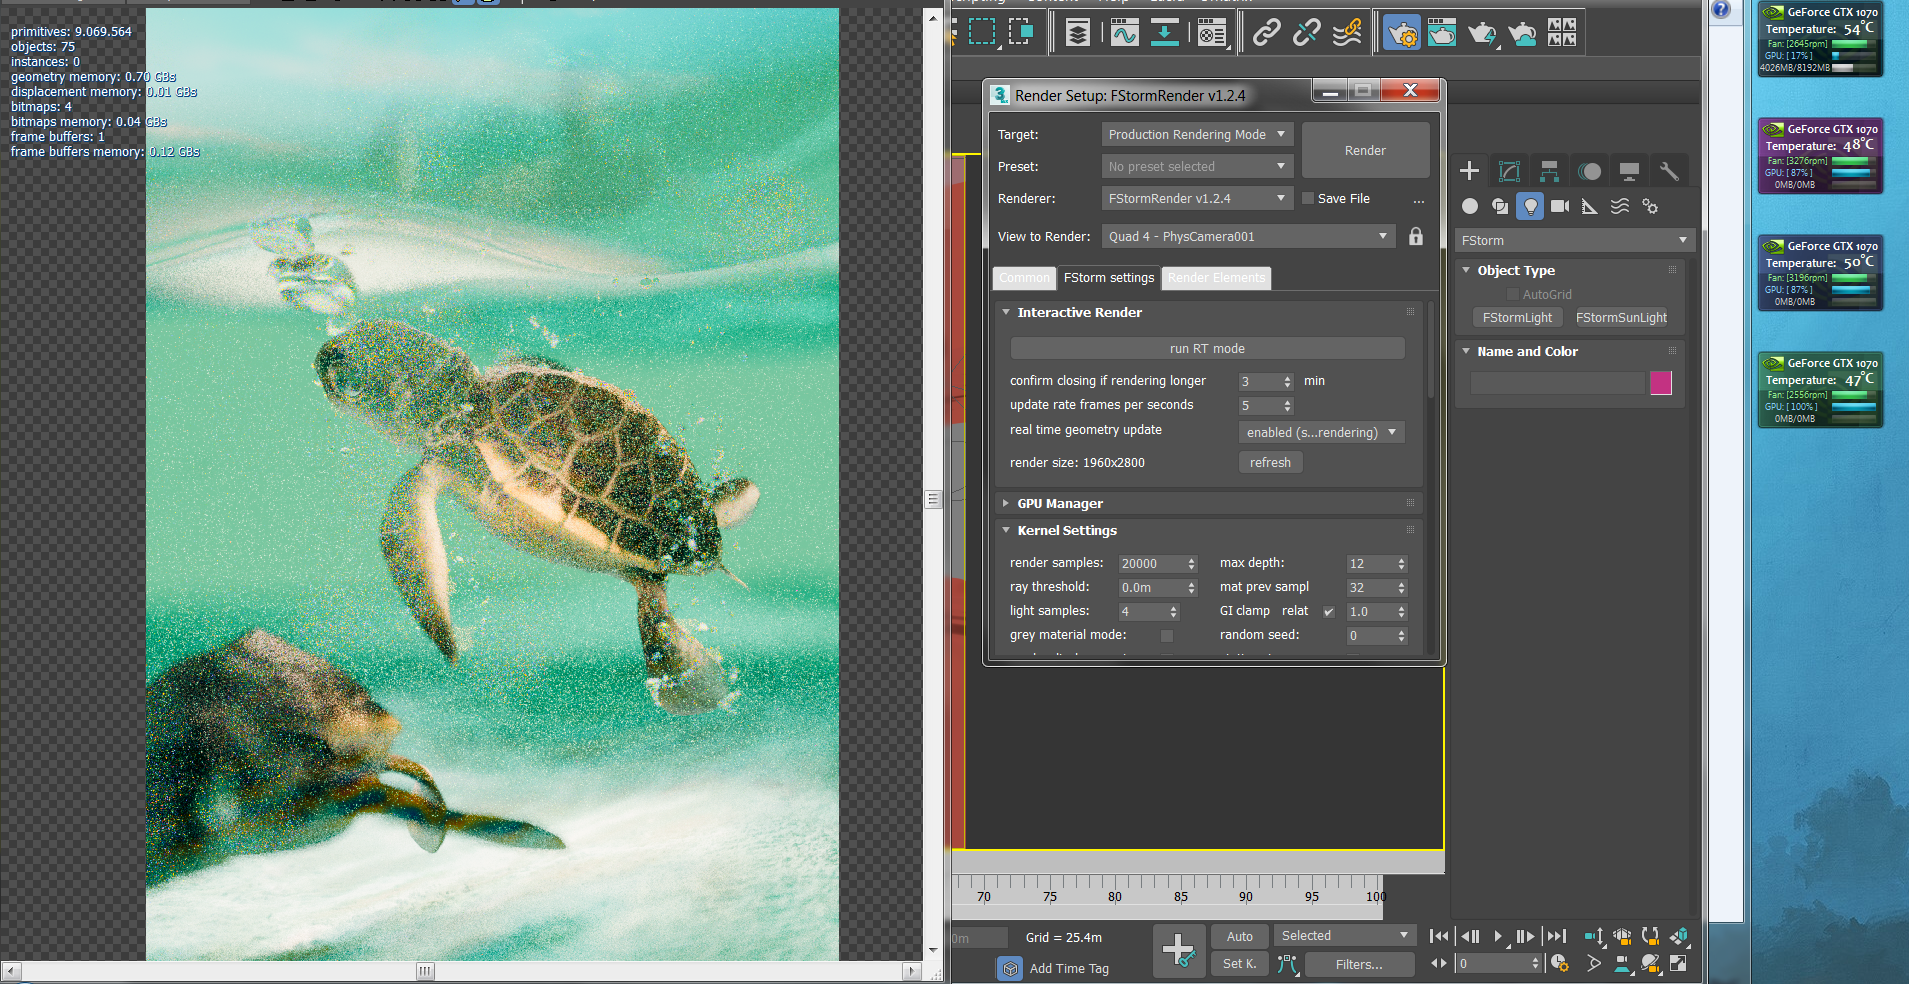1909x984 pixels.
Task: Switch to the Render Elements tab
Action: point(1216,278)
